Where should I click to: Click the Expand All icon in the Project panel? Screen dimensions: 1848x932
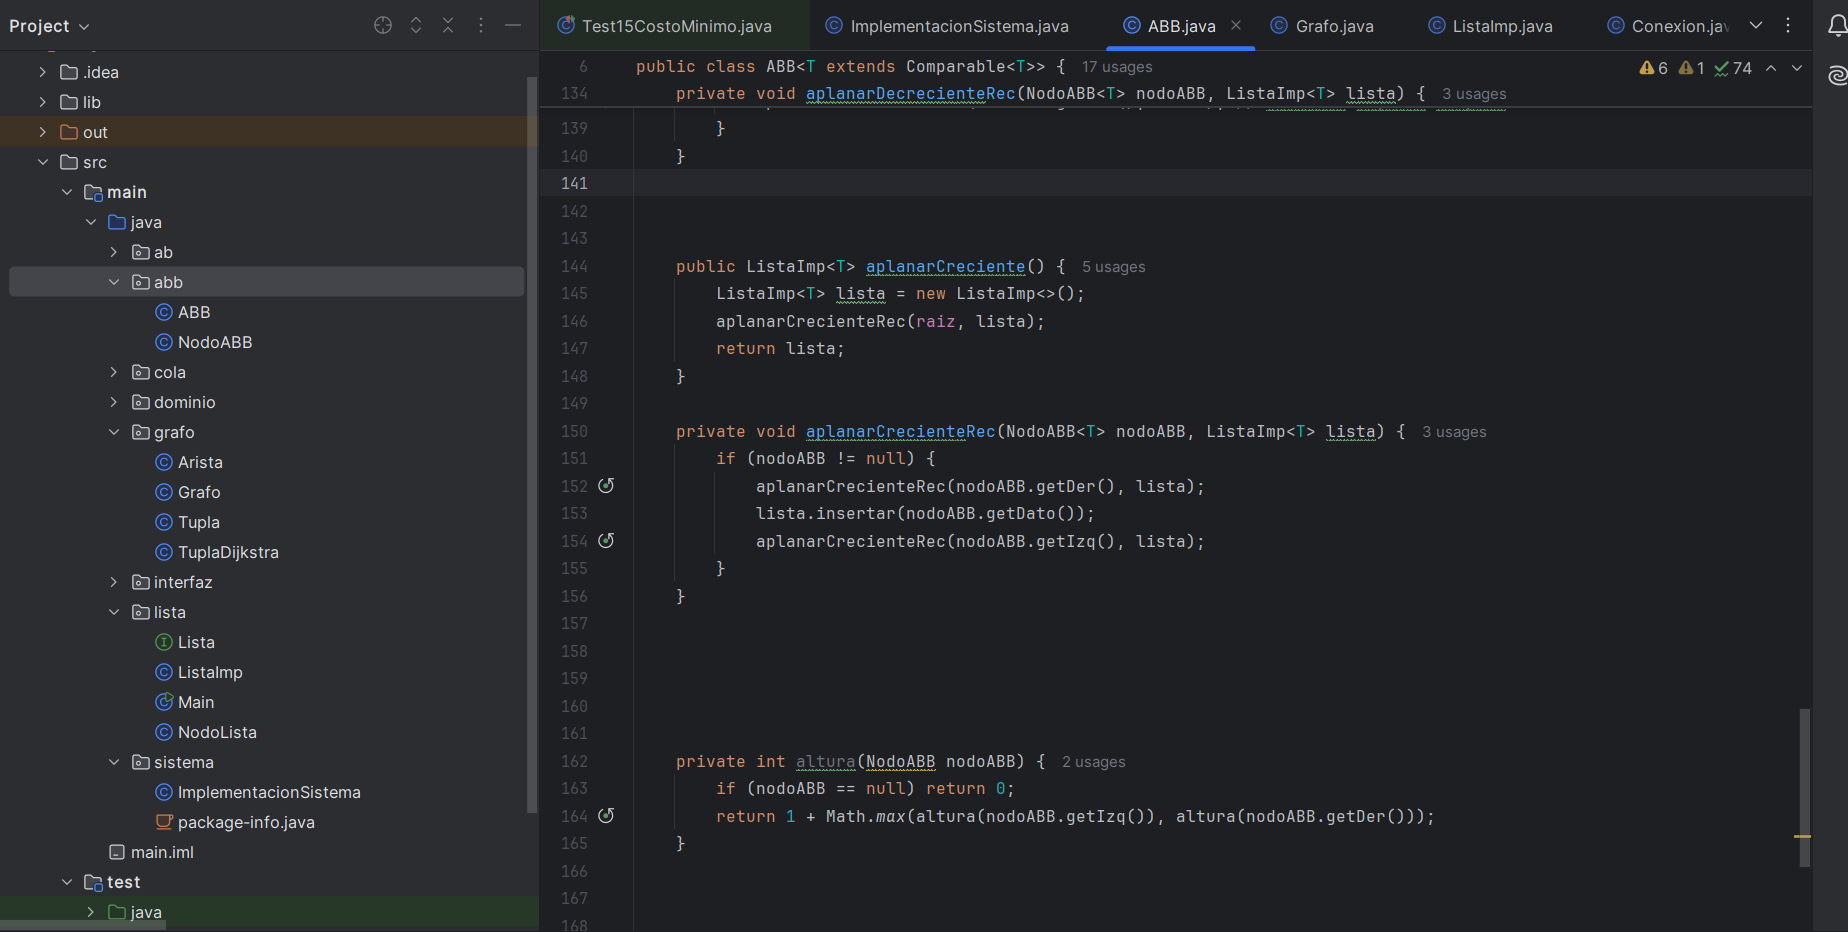point(416,25)
